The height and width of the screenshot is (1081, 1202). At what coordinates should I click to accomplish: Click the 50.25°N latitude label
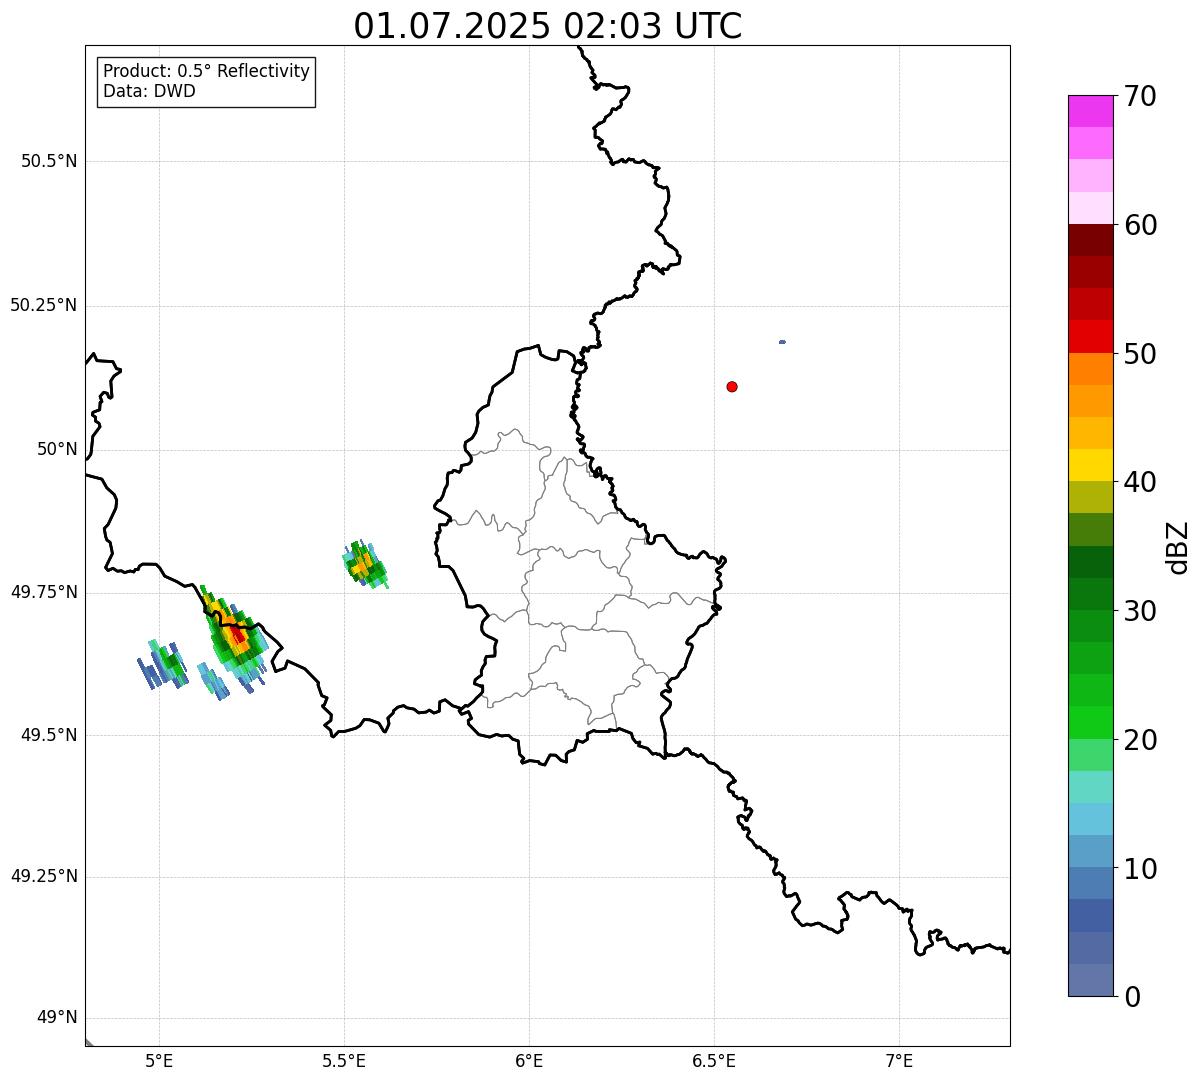pyautogui.click(x=44, y=306)
